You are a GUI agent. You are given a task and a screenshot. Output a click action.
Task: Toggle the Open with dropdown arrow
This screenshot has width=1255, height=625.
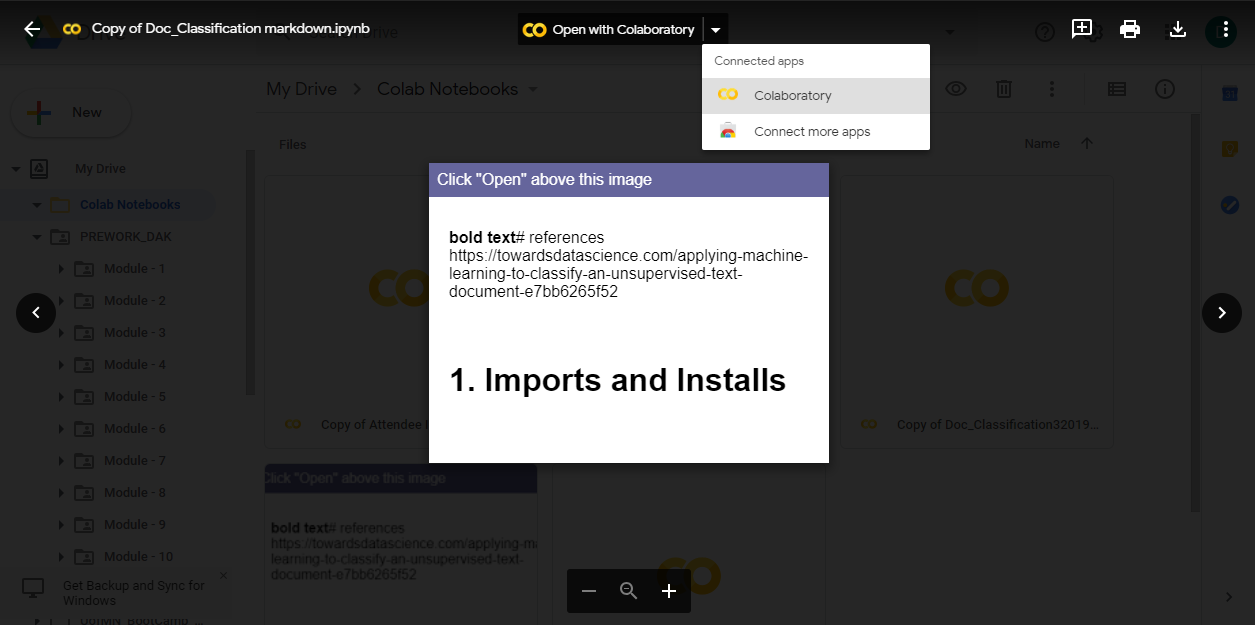pyautogui.click(x=715, y=30)
